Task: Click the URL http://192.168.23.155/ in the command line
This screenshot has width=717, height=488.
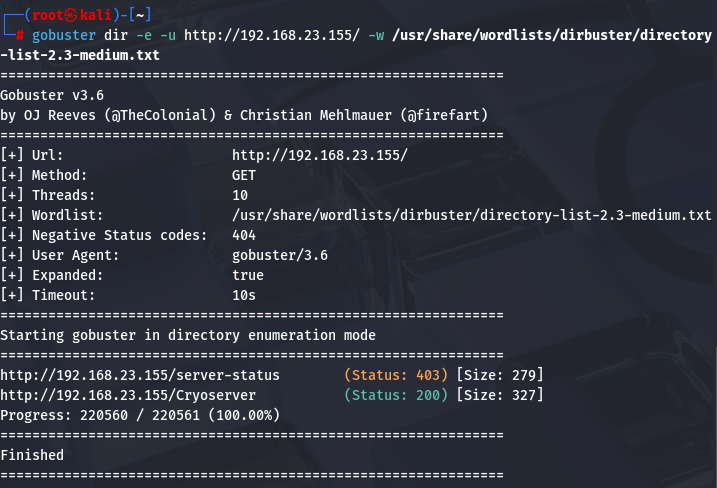Action: pyautogui.click(x=272, y=35)
